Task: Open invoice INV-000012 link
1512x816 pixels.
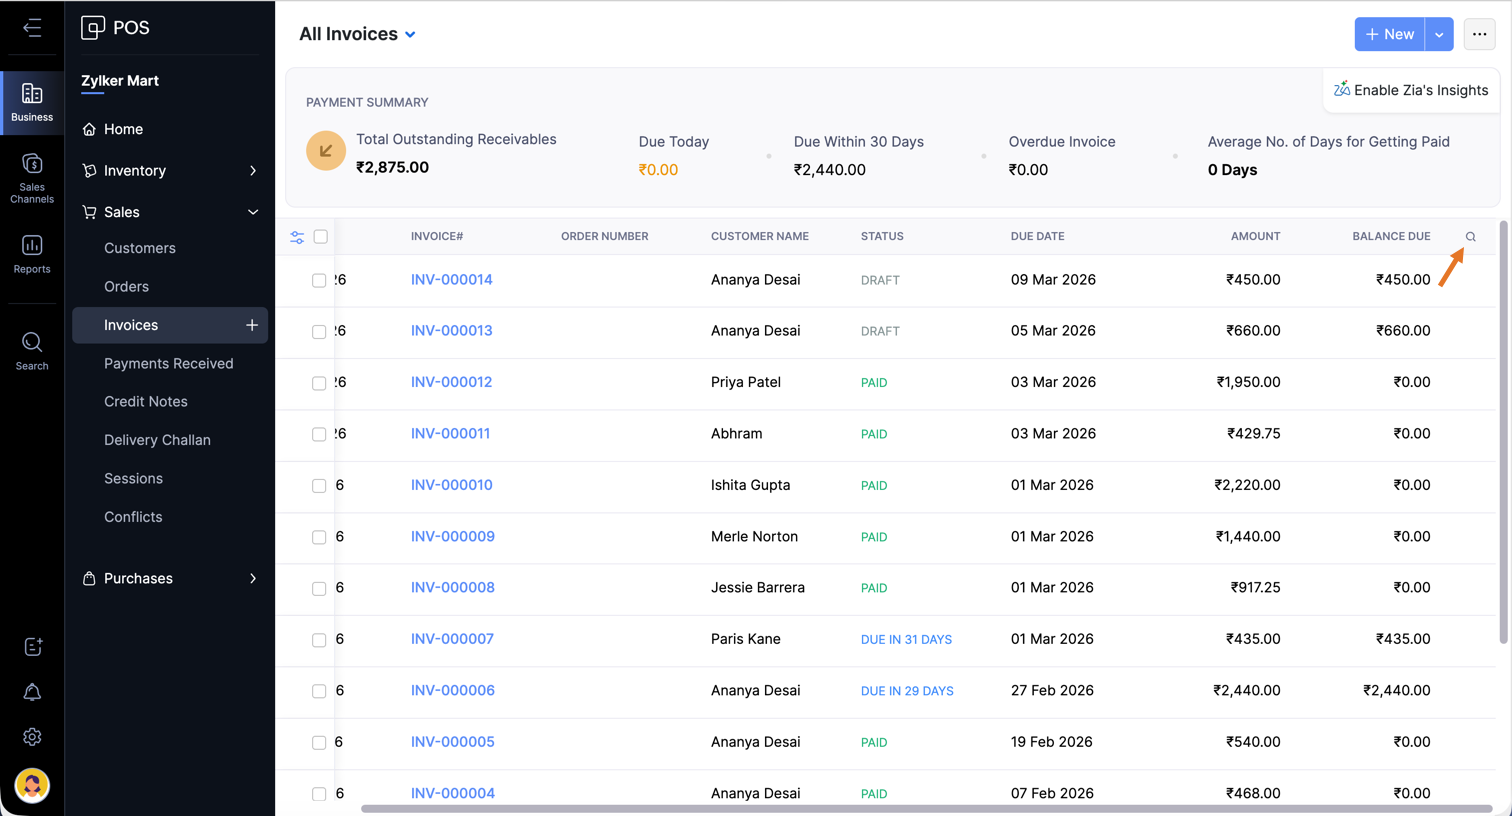Action: tap(451, 382)
